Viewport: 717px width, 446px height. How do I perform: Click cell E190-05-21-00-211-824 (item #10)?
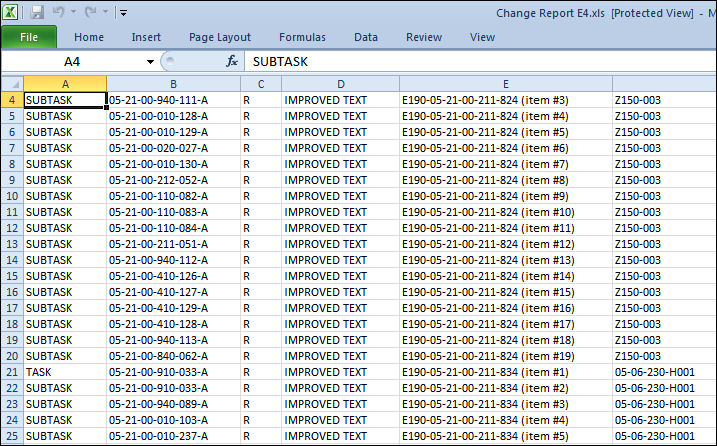click(x=506, y=212)
